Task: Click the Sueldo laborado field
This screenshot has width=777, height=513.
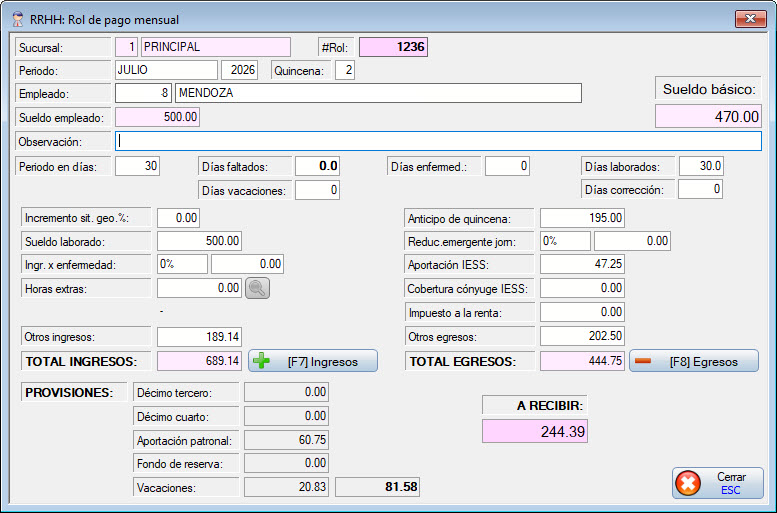Action: (x=199, y=241)
